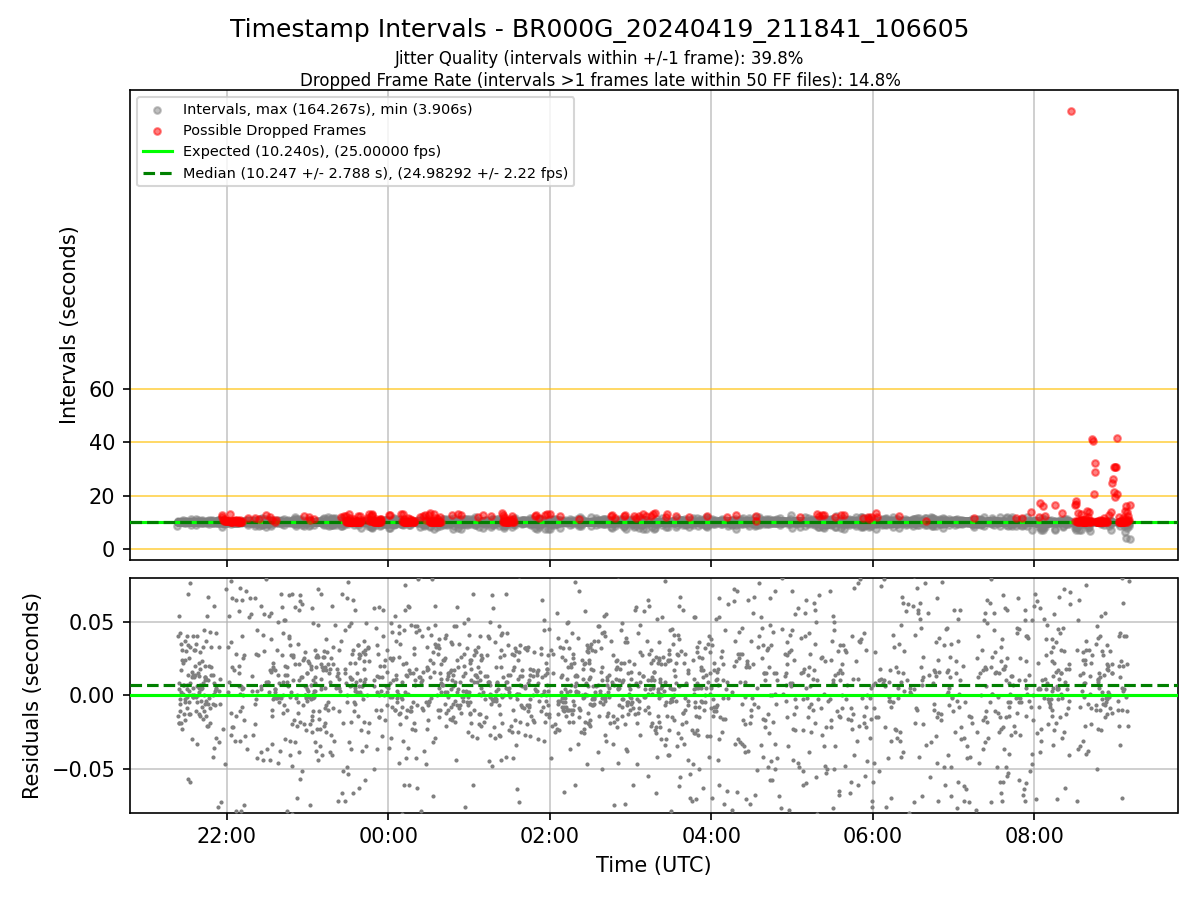Click the 'Intervals (seconds)' y-axis label
This screenshot has width=1200, height=900.
(x=68, y=325)
